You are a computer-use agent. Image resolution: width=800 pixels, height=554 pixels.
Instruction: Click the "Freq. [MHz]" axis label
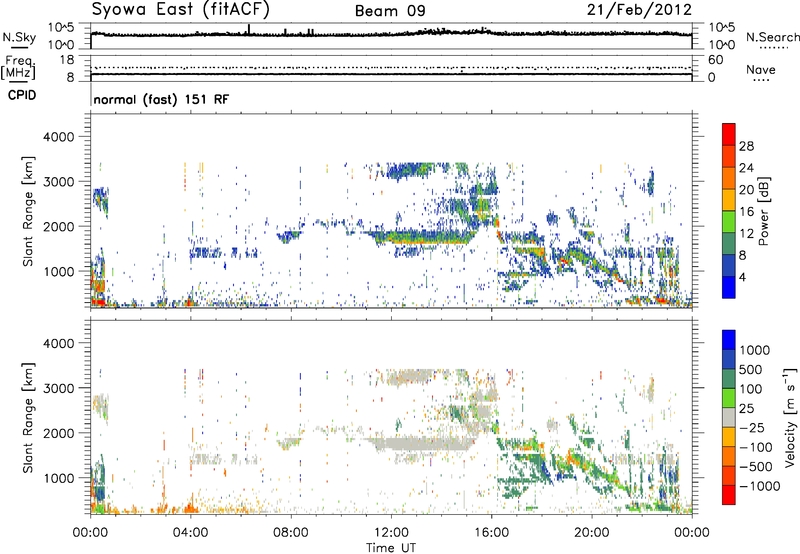[18, 68]
